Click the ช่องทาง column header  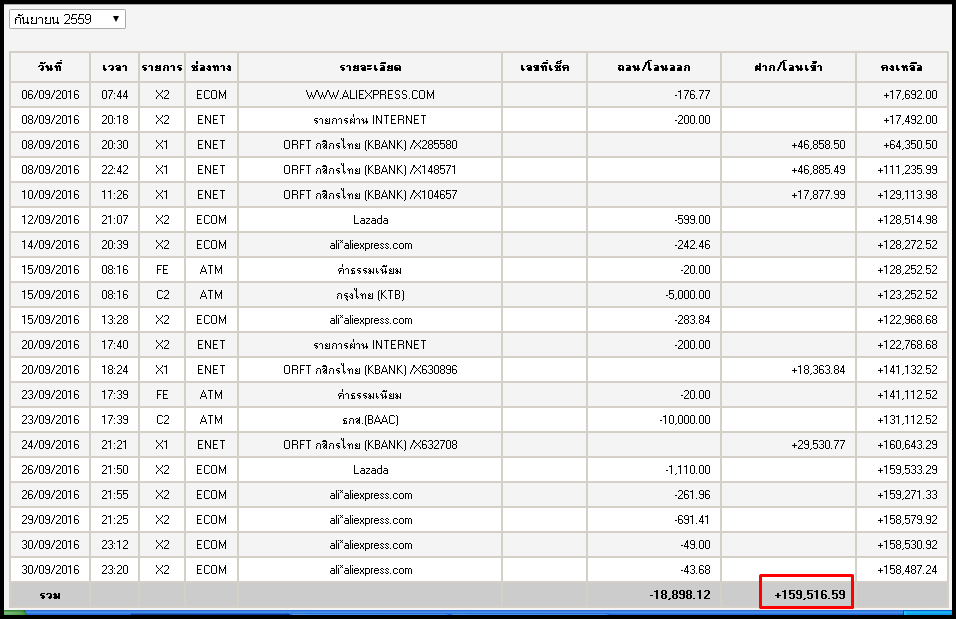211,67
